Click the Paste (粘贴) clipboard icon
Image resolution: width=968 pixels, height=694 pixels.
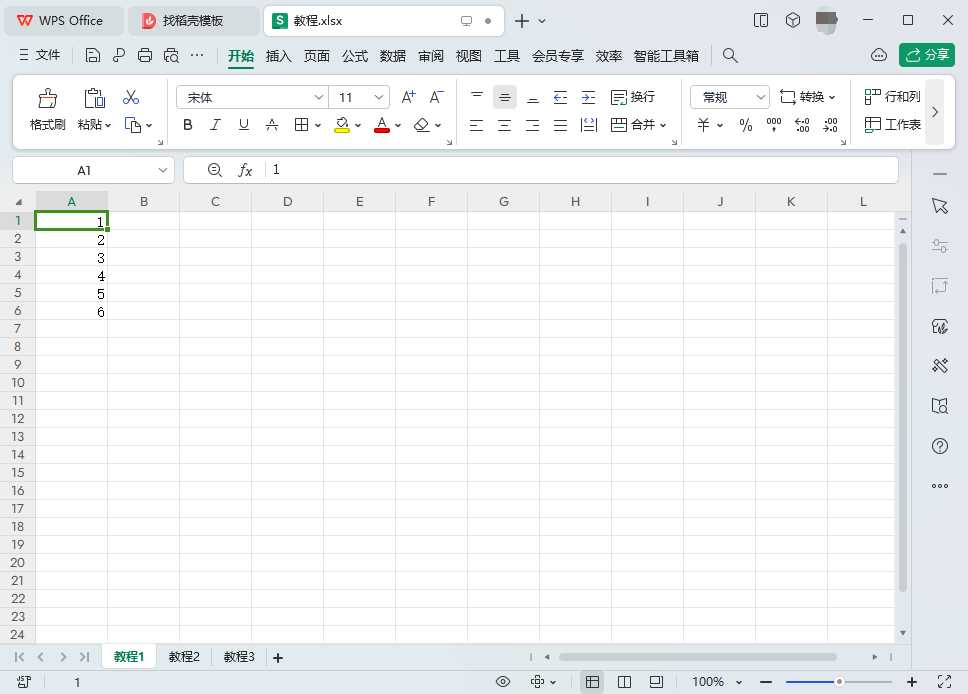[94, 98]
